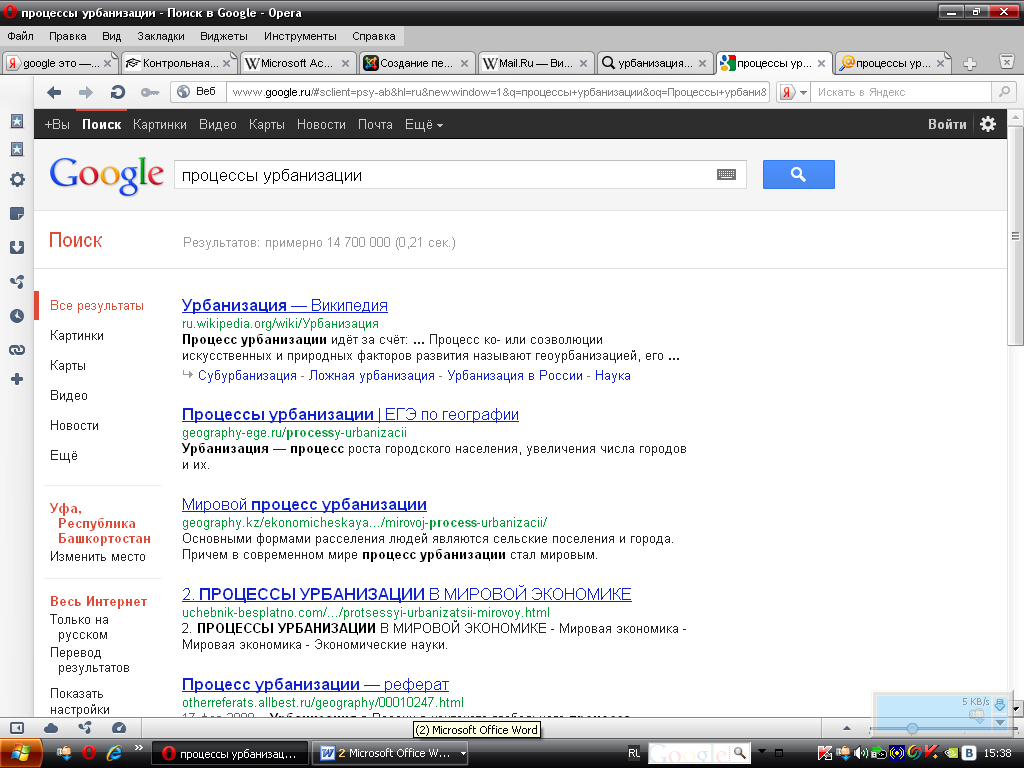Click Изменить место link
The height and width of the screenshot is (768, 1024).
(x=97, y=556)
